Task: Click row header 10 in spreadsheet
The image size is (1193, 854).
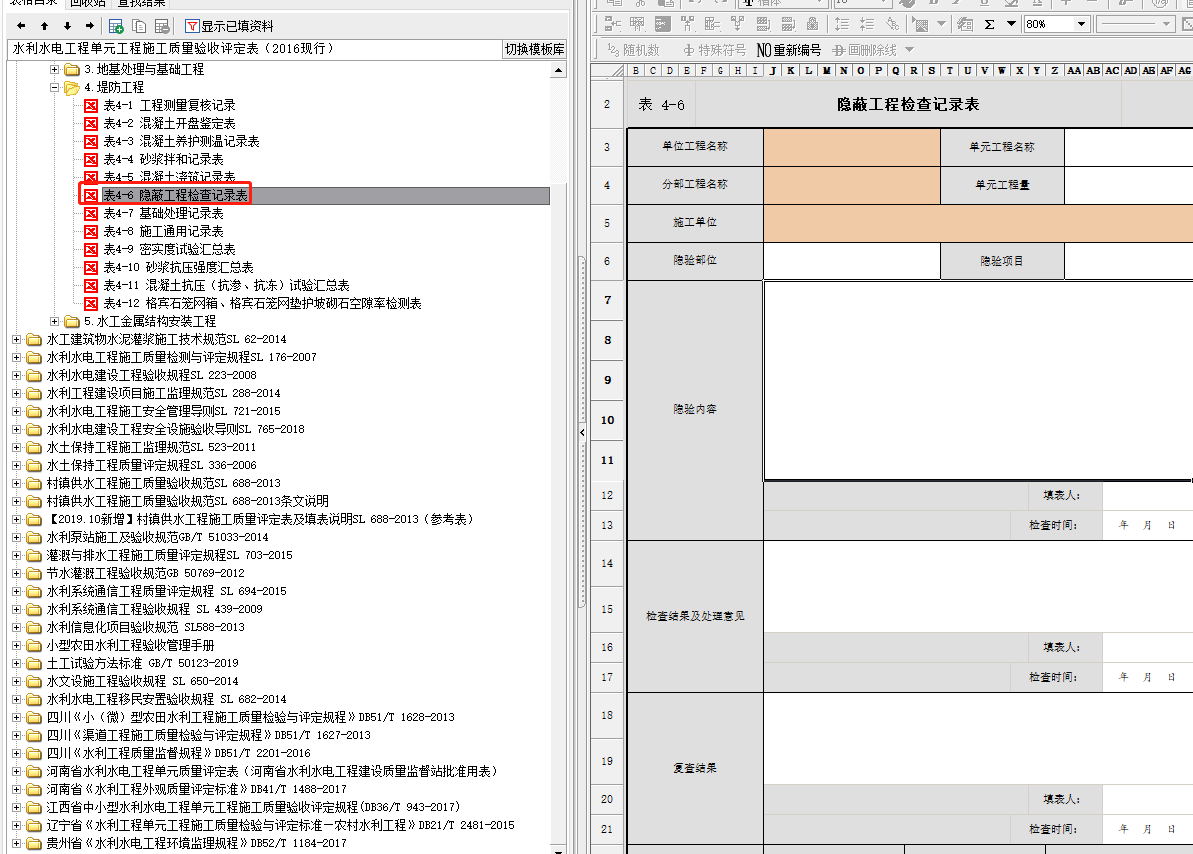Action: (607, 420)
